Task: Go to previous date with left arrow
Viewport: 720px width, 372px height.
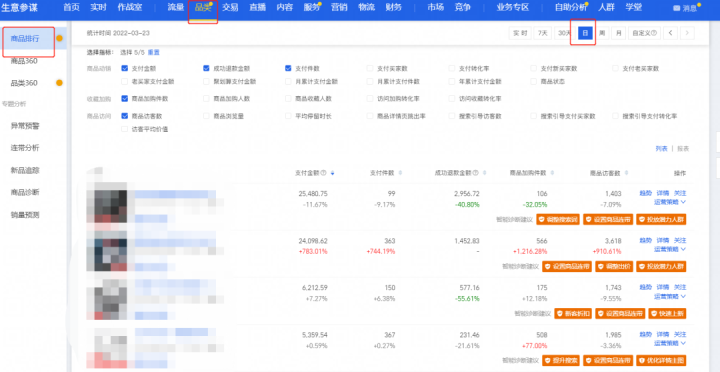Action: click(x=671, y=33)
